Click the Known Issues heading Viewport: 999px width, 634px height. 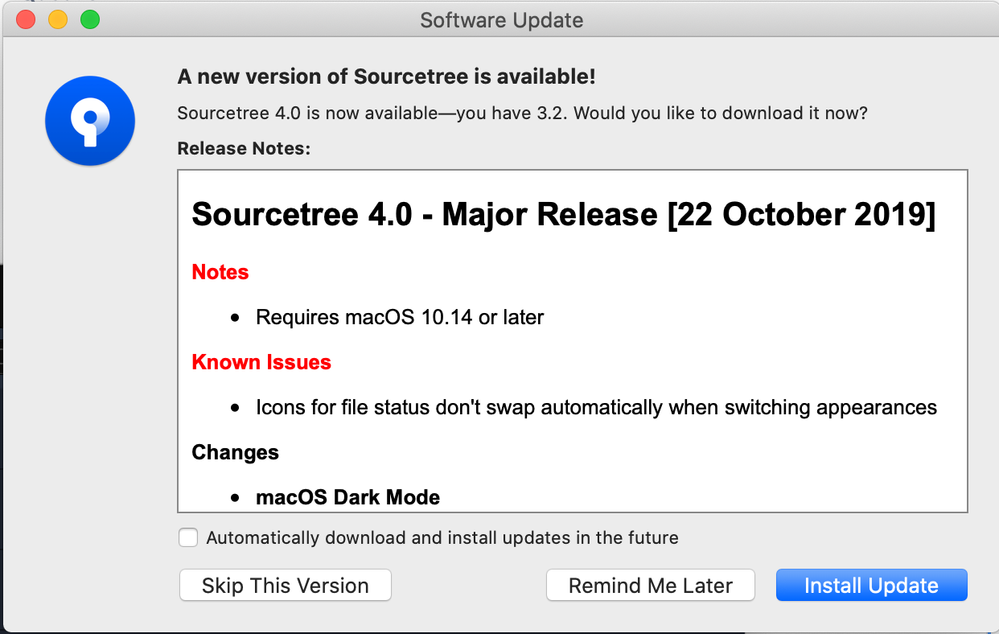pos(261,362)
